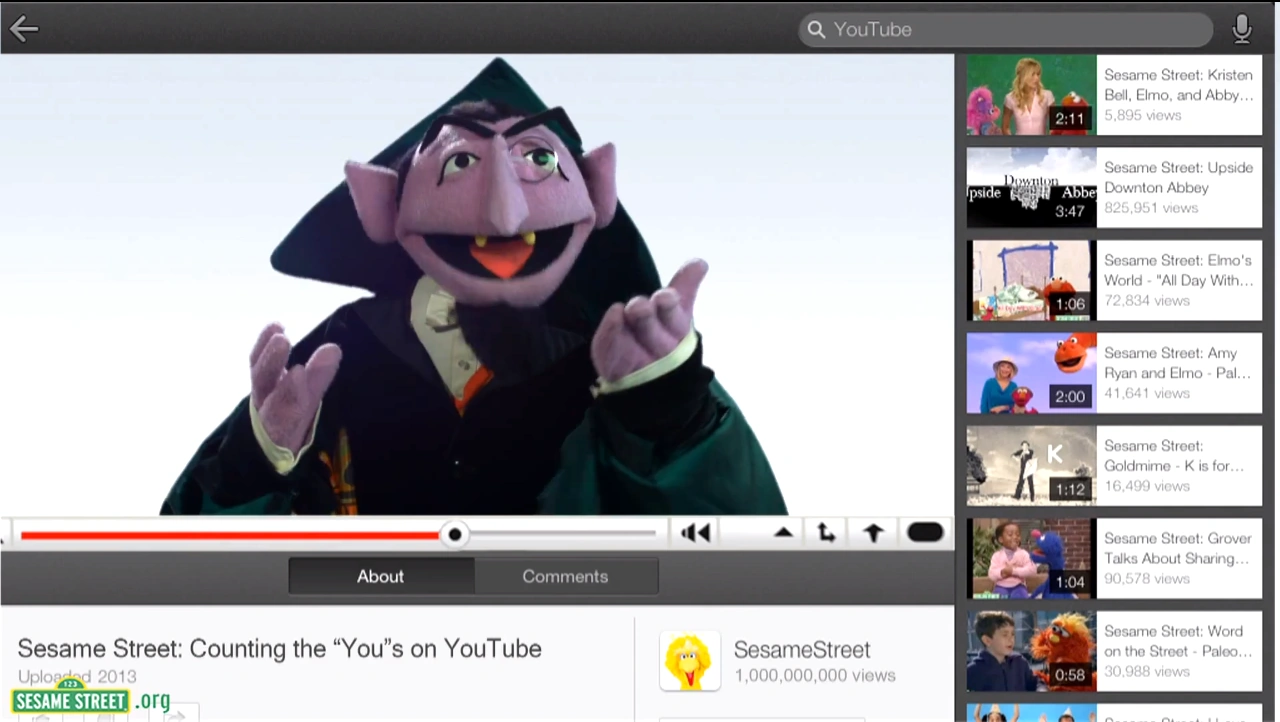Click the '30,988 views' count
Image resolution: width=1280 pixels, height=722 pixels.
1147,671
